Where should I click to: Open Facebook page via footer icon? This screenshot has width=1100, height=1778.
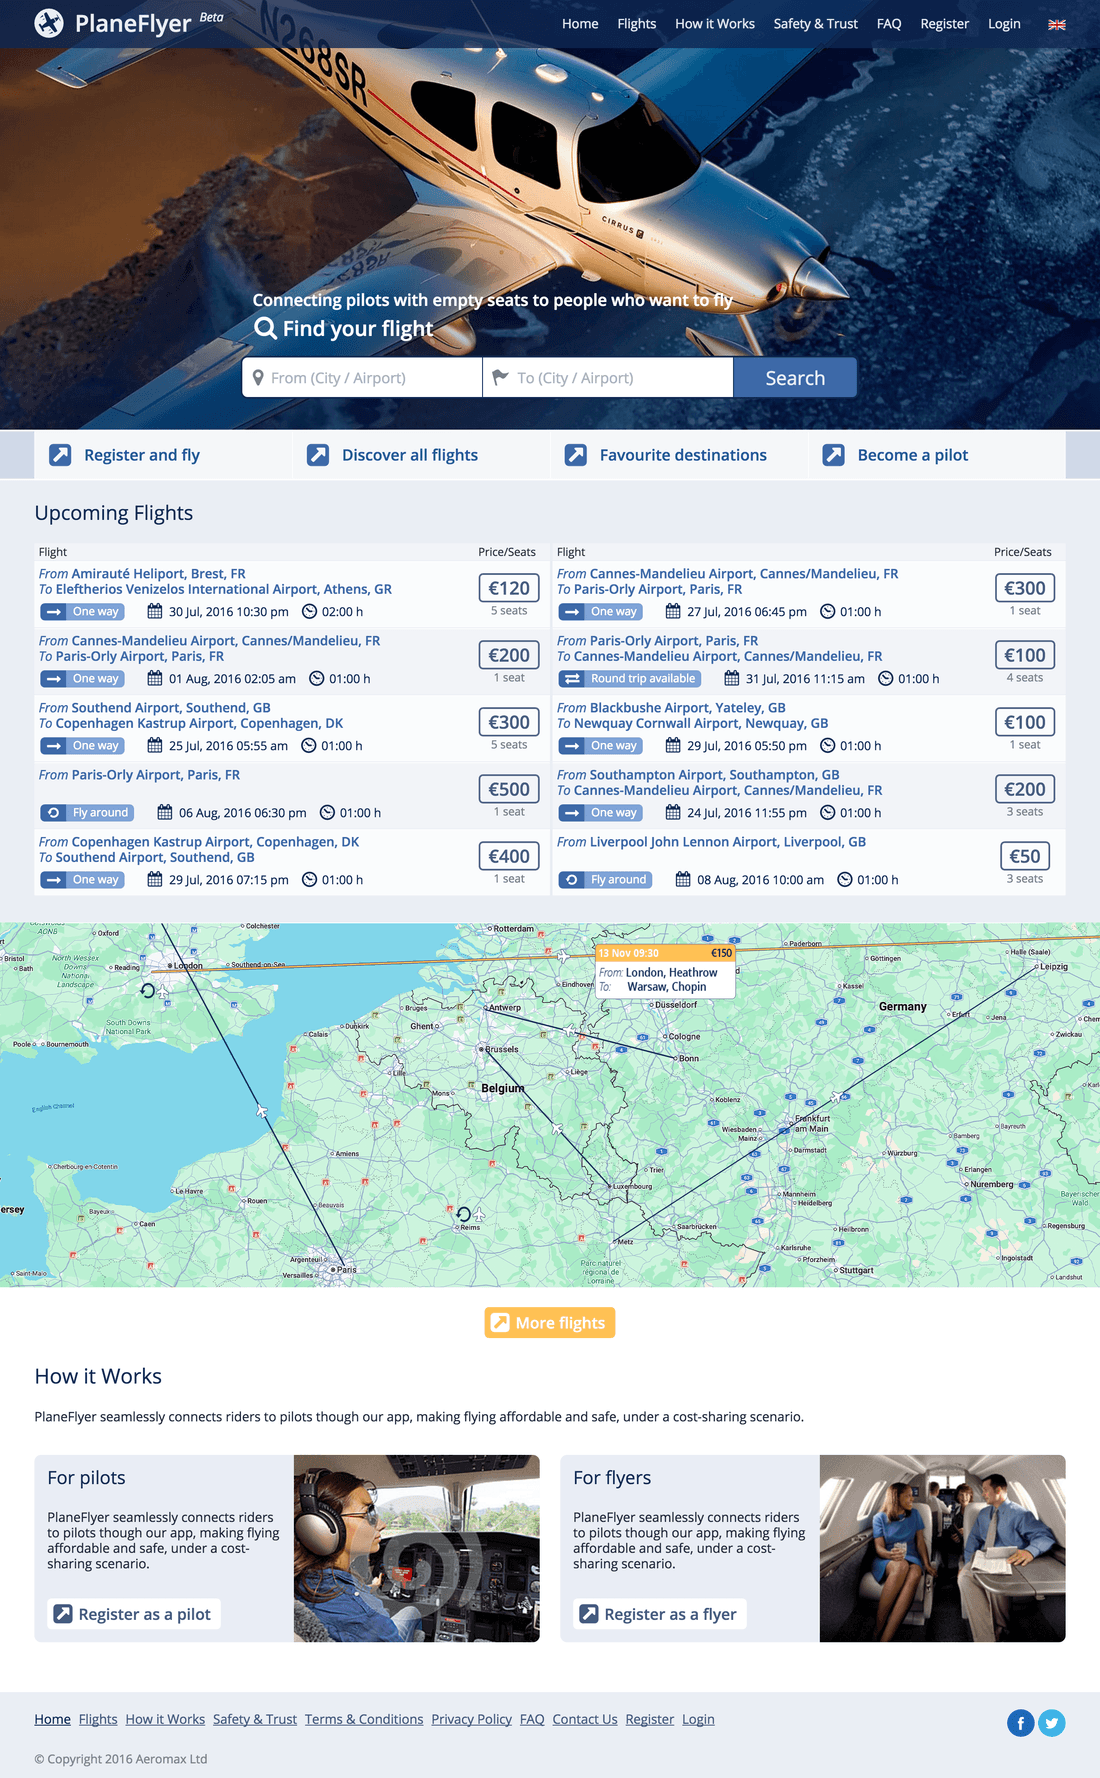pos(1020,1722)
